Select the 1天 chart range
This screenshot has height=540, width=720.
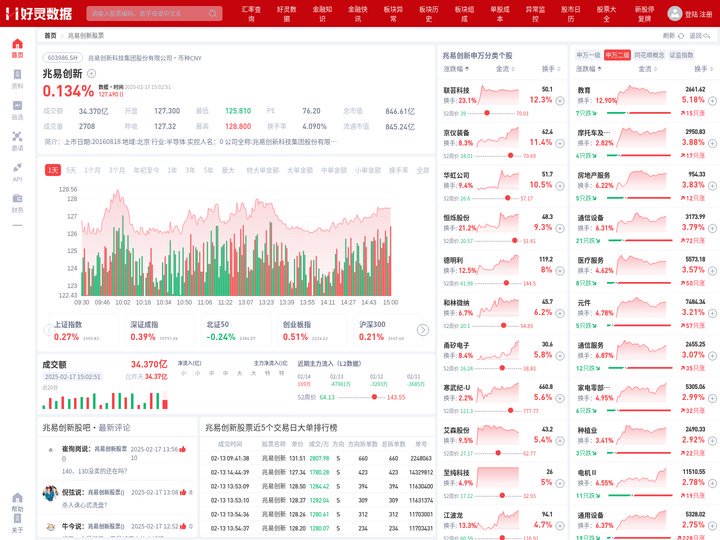point(53,170)
